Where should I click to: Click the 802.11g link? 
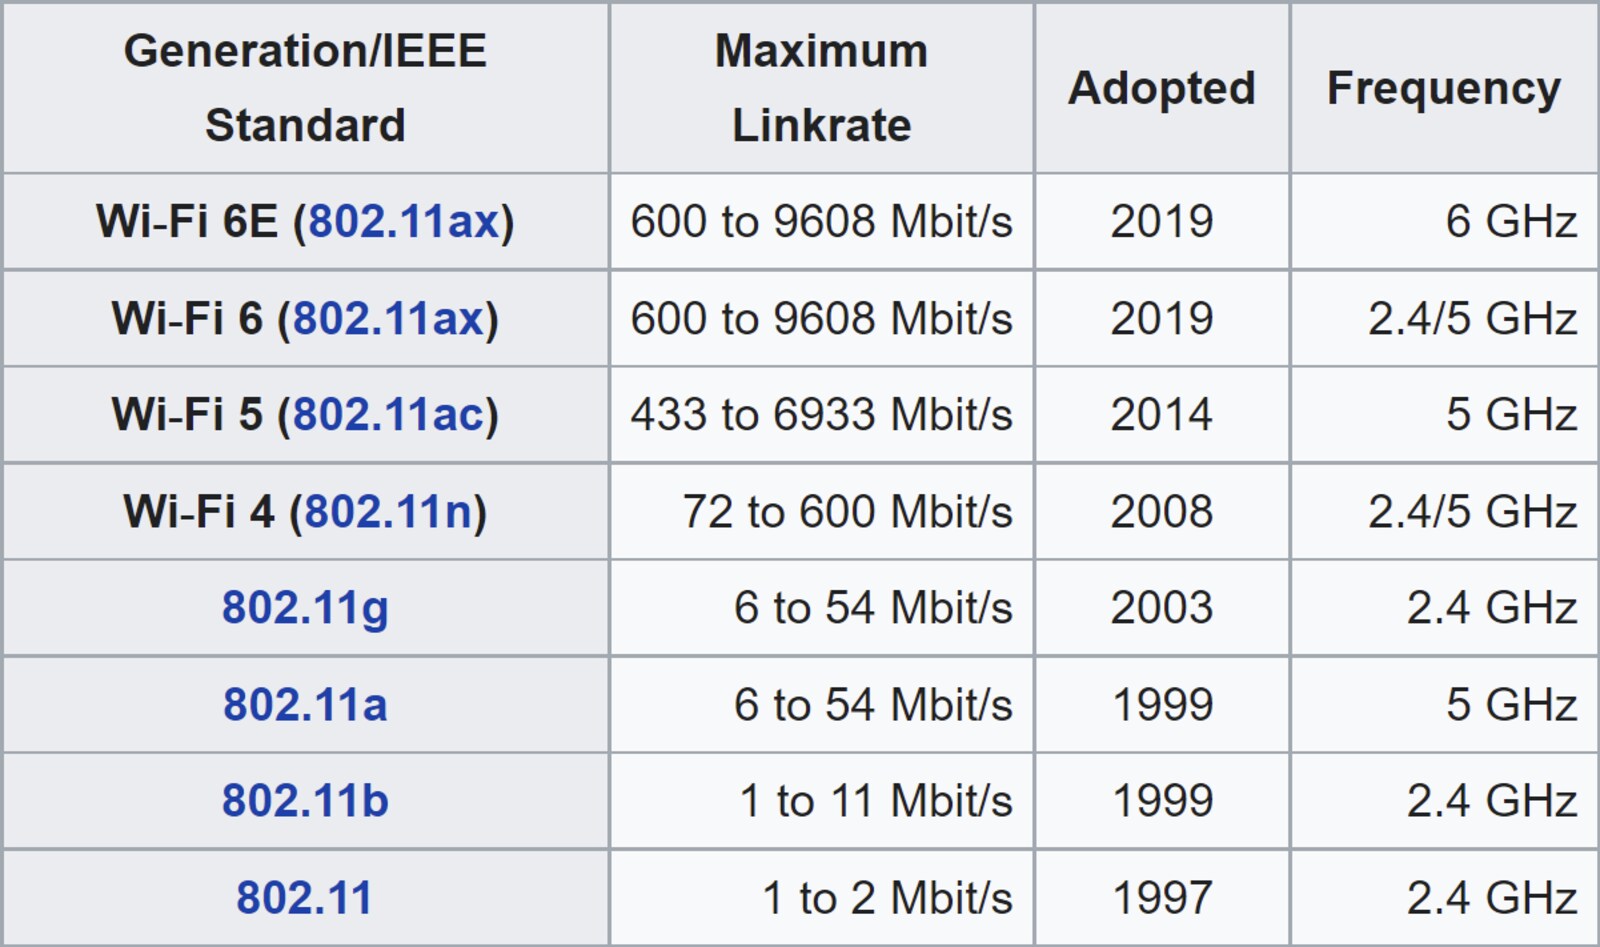(x=305, y=608)
